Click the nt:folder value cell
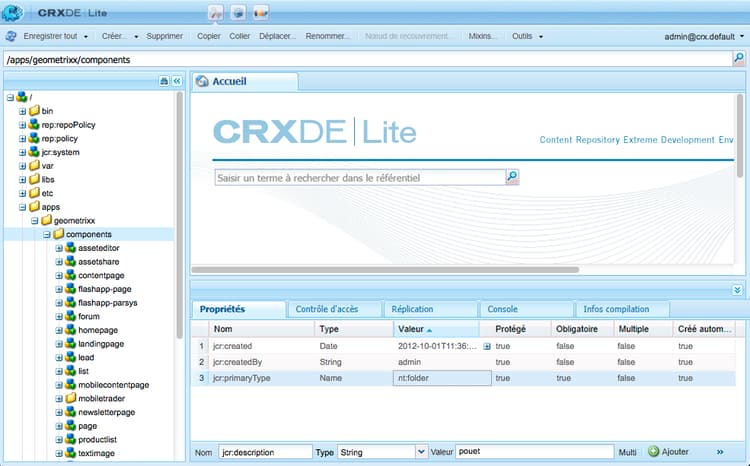The height and width of the screenshot is (466, 750). 442,378
